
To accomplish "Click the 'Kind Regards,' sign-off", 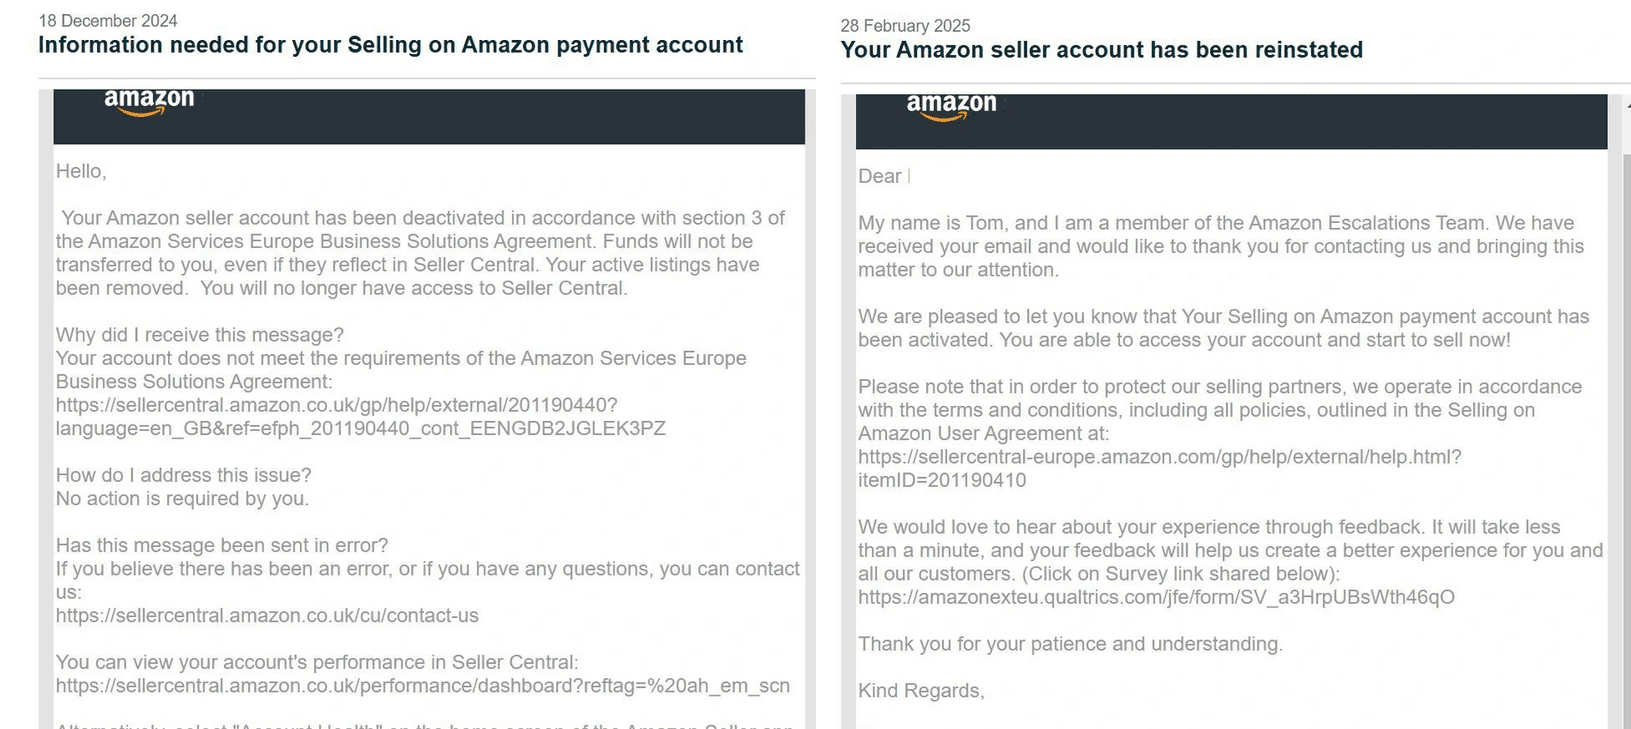I will click(921, 691).
